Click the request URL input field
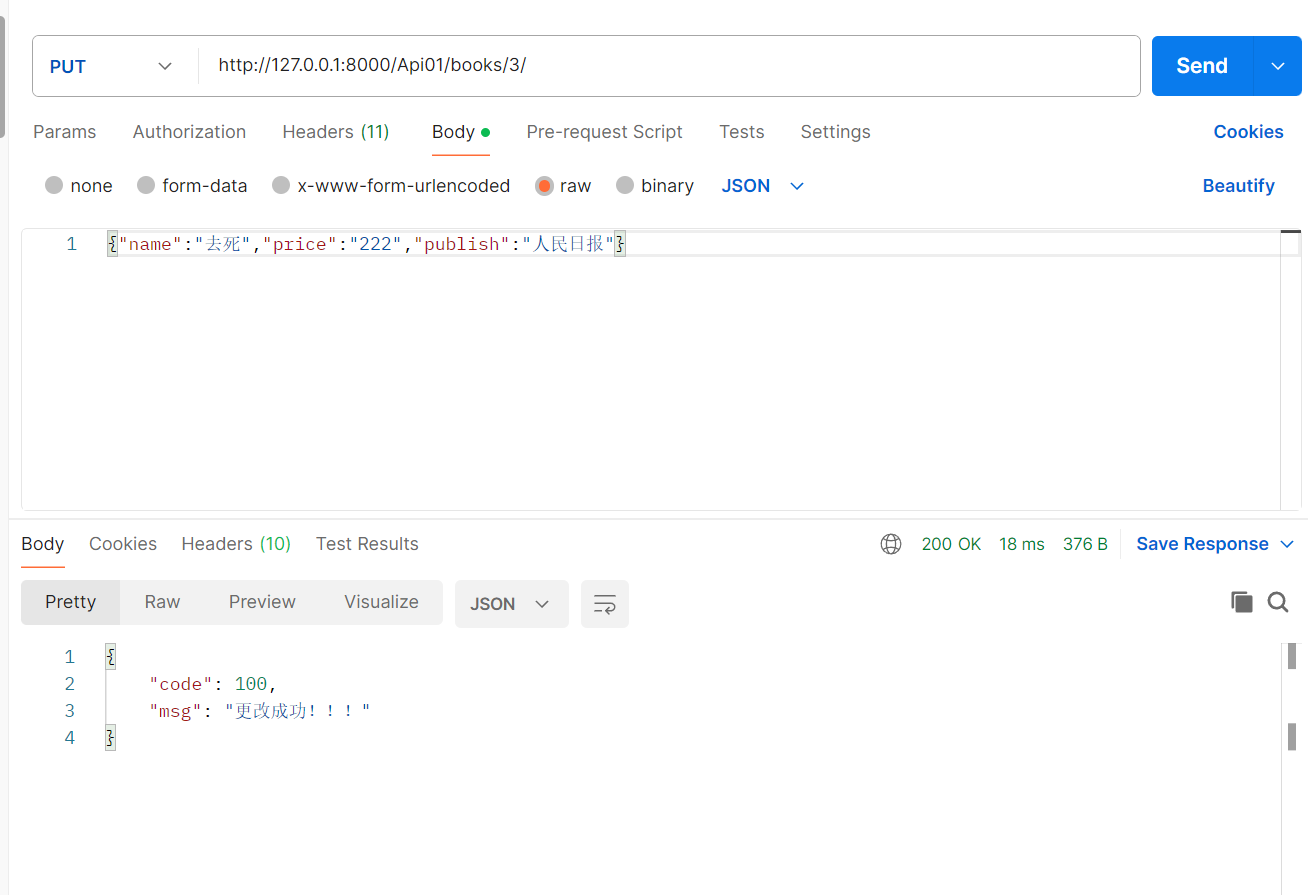 pos(669,66)
